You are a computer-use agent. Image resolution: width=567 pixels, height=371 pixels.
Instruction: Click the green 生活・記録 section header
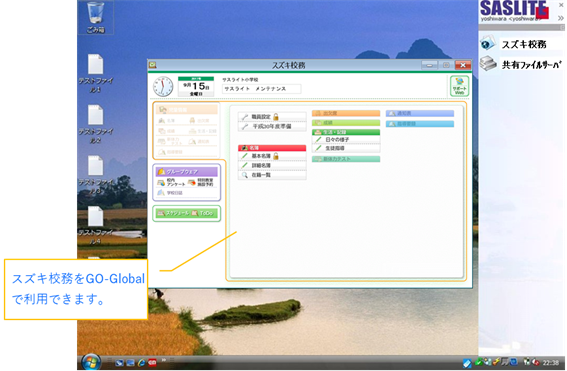click(x=346, y=132)
